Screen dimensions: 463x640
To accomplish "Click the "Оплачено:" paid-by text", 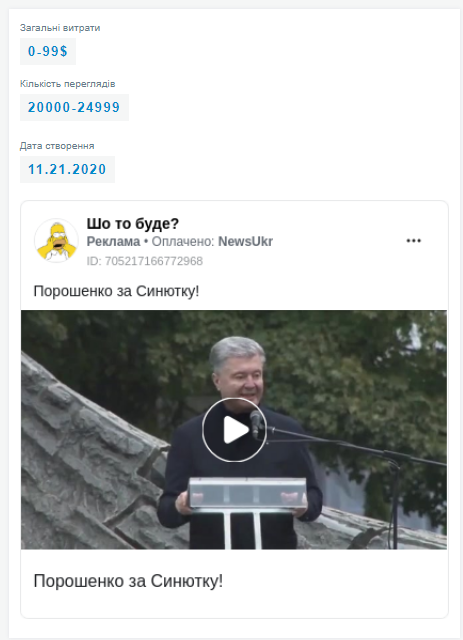I will tap(183, 242).
